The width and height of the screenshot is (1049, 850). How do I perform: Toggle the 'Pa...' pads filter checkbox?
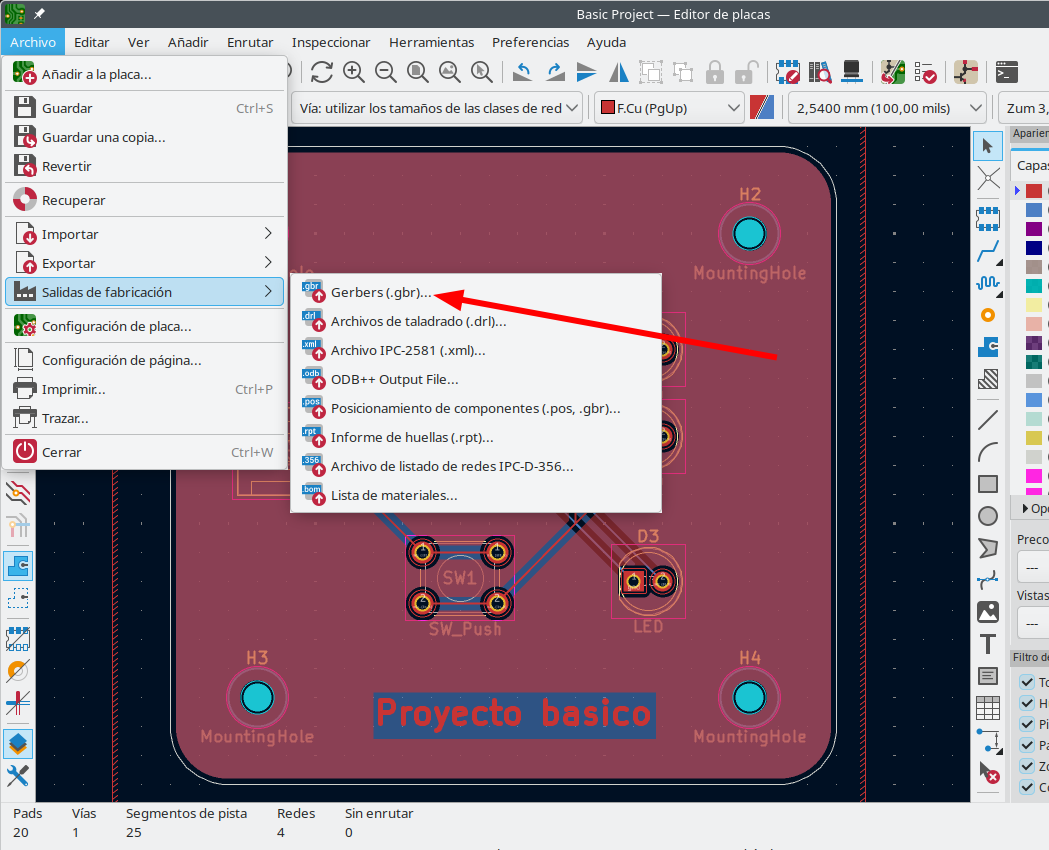pyautogui.click(x=1026, y=745)
